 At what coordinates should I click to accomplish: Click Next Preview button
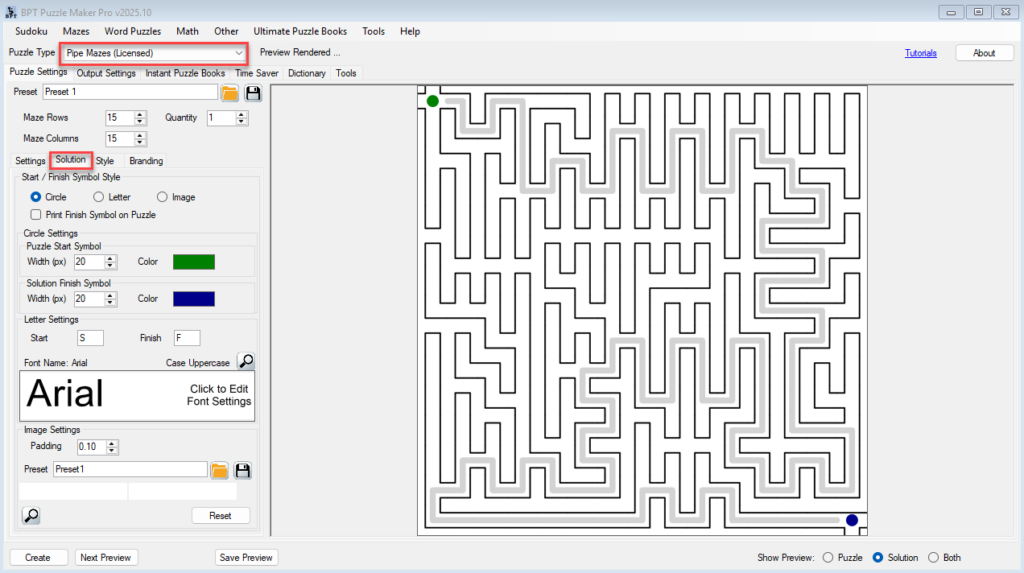tap(106, 557)
